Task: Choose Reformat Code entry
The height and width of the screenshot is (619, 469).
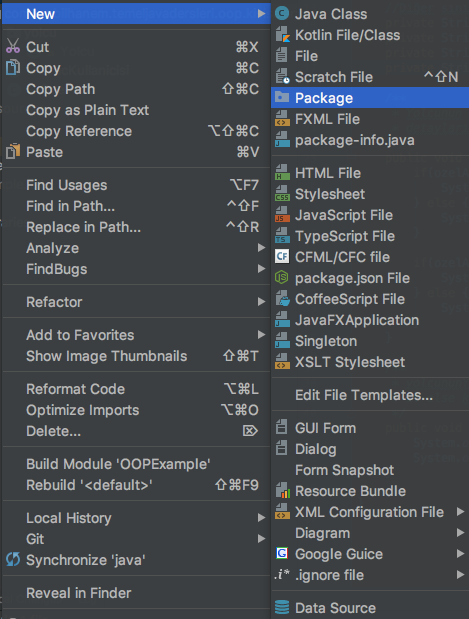Action: coord(136,389)
